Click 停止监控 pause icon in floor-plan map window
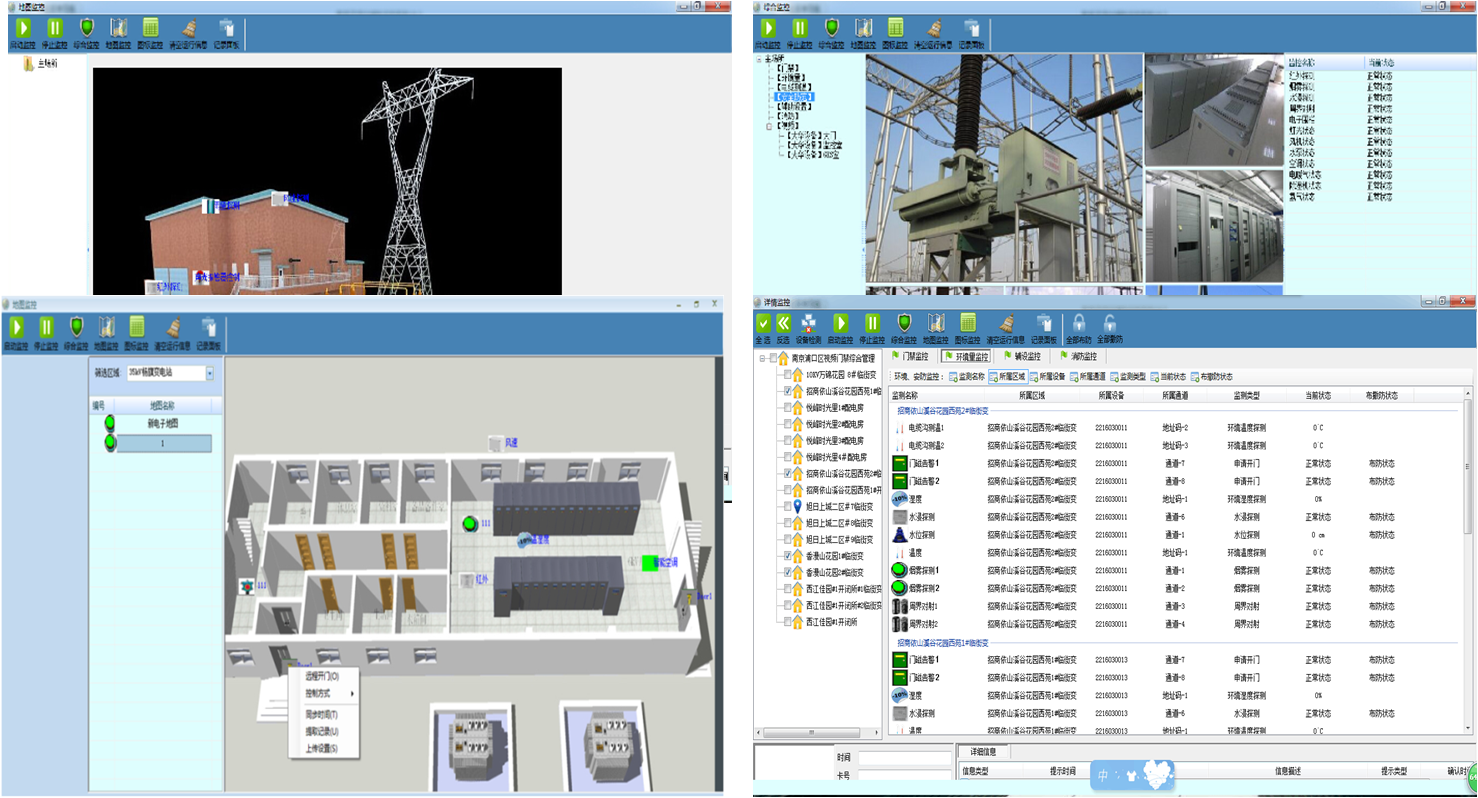This screenshot has width=1478, height=798. [47, 327]
